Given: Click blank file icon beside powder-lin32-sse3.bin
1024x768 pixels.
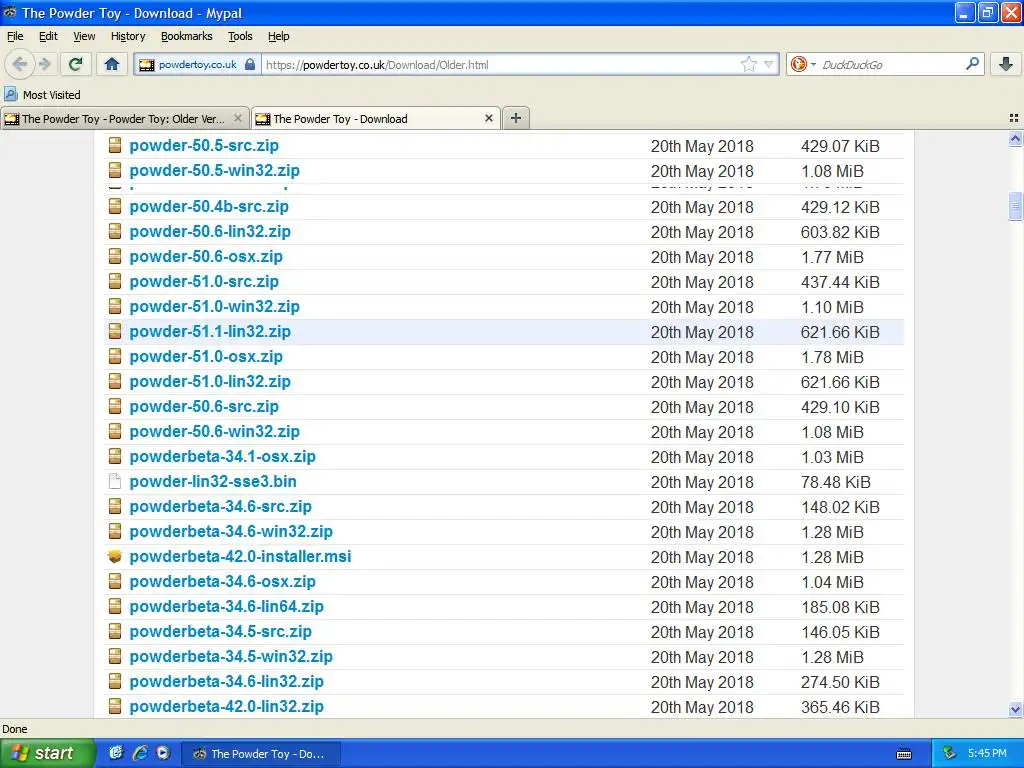Looking at the screenshot, I should (115, 481).
